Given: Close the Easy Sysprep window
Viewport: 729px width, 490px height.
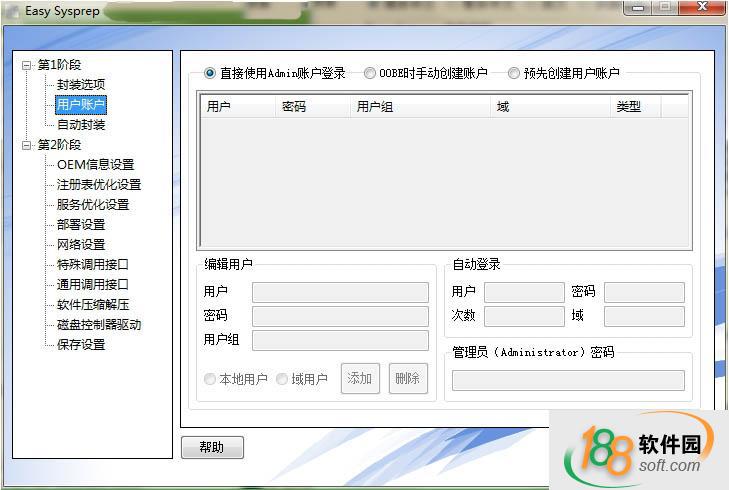Looking at the screenshot, I should (702, 7).
